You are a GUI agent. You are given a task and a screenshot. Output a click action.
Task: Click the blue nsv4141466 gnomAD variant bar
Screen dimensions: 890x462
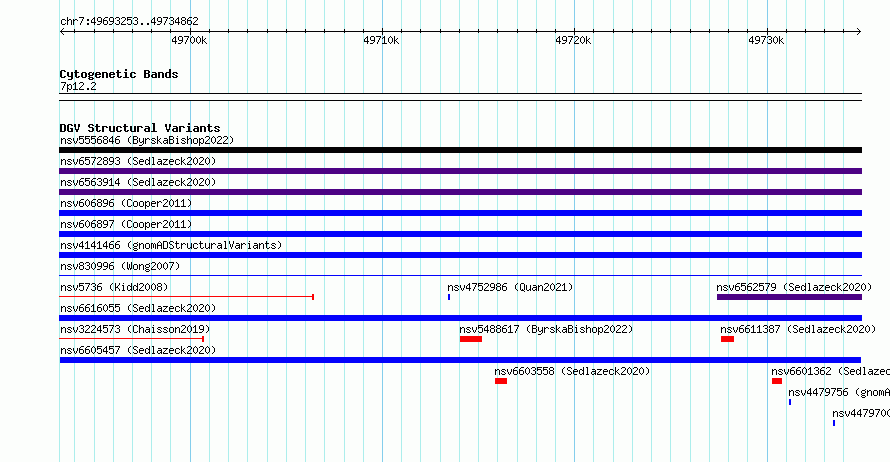(460, 255)
